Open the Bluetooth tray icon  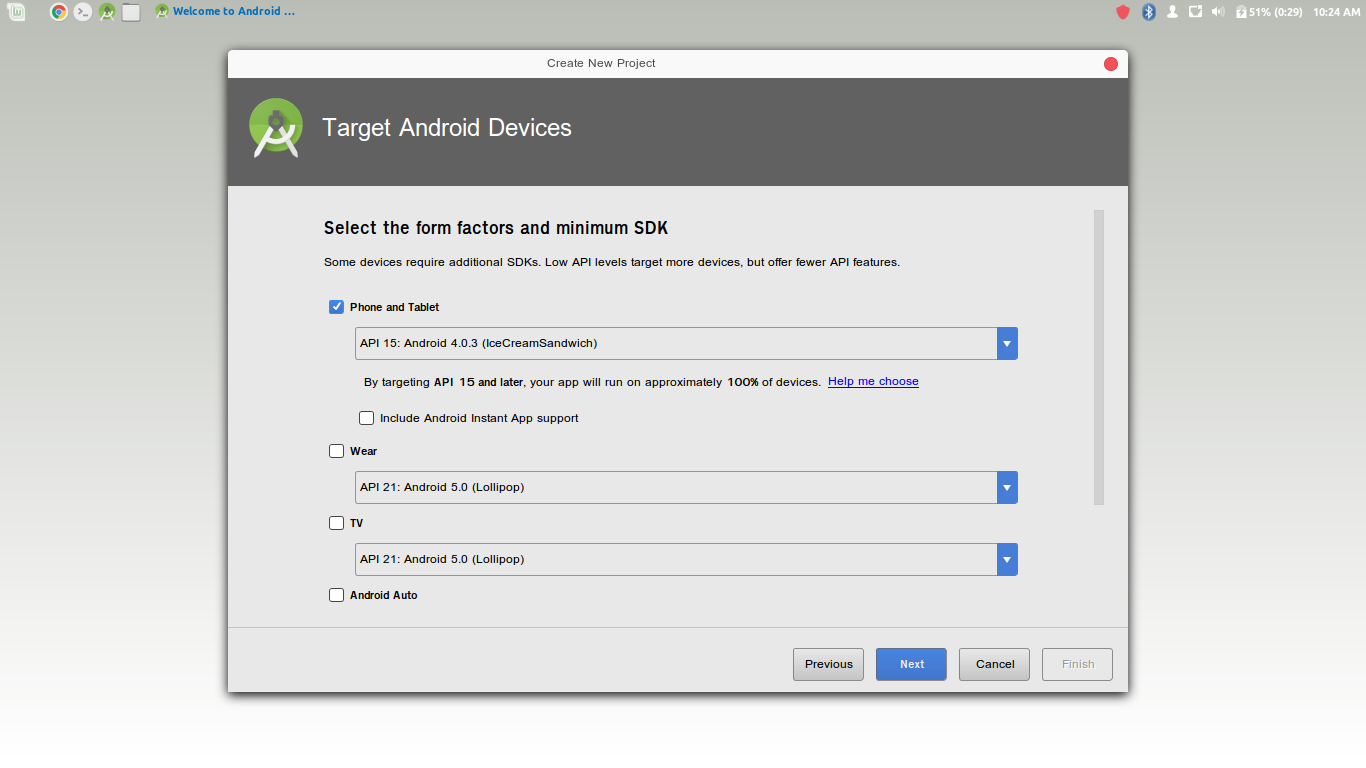[1149, 12]
